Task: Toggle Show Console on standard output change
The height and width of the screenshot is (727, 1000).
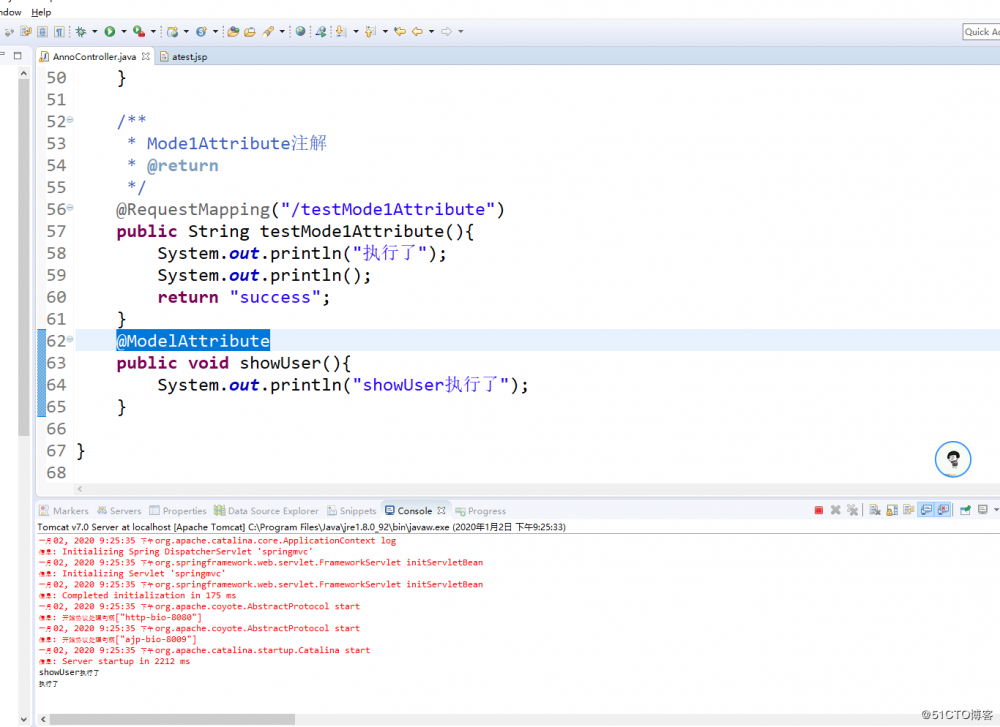Action: [x=926, y=510]
